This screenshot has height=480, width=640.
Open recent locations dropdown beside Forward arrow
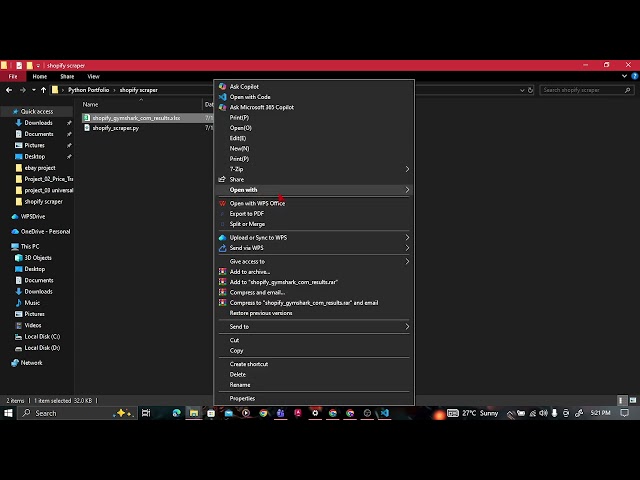click(x=33, y=90)
